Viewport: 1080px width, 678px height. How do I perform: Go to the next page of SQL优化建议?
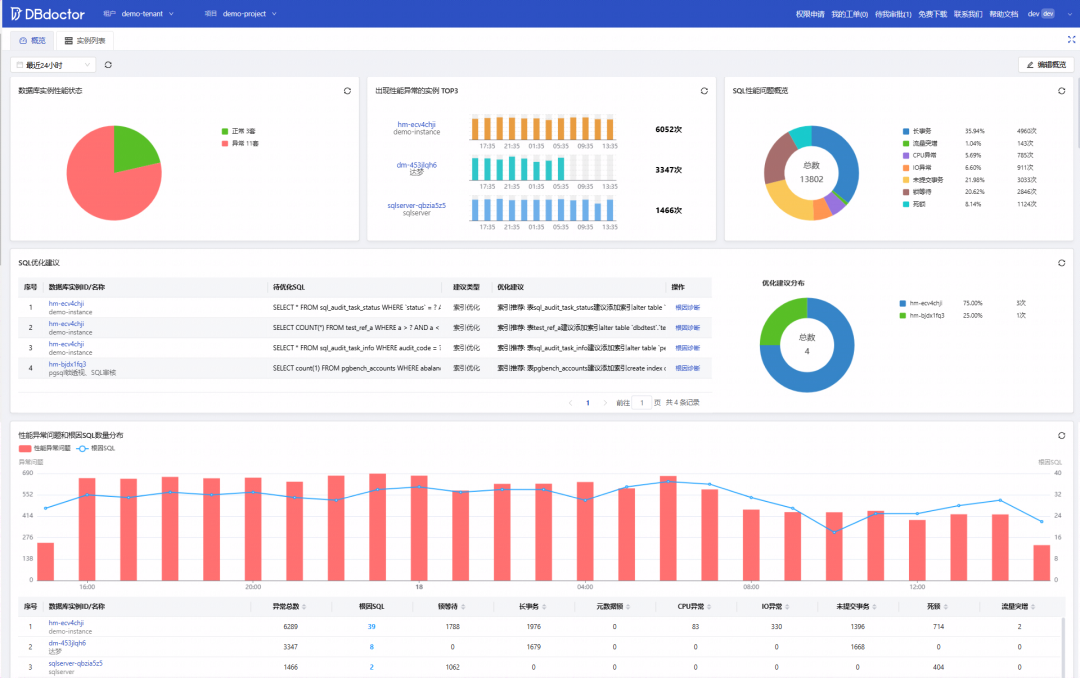[x=605, y=403]
